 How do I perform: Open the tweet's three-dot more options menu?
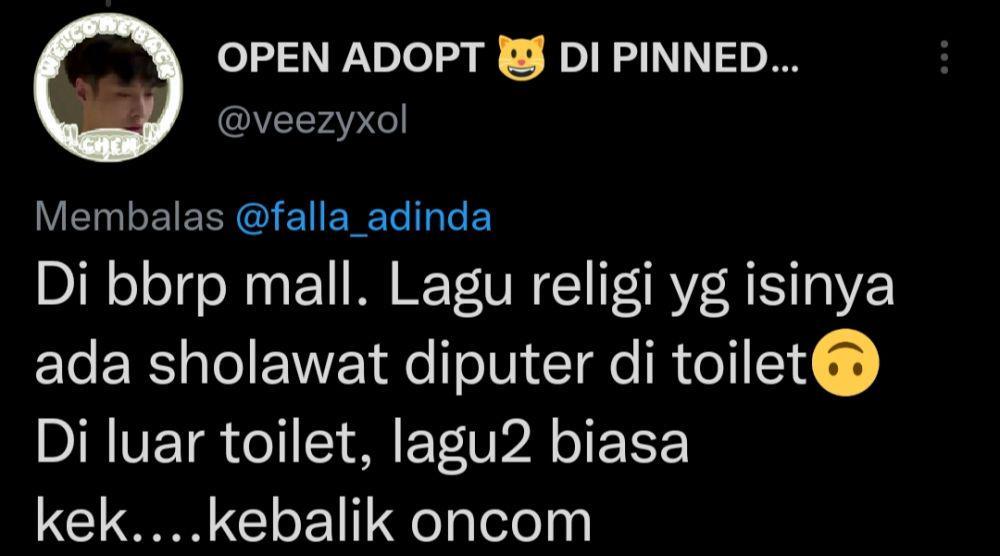(945, 57)
